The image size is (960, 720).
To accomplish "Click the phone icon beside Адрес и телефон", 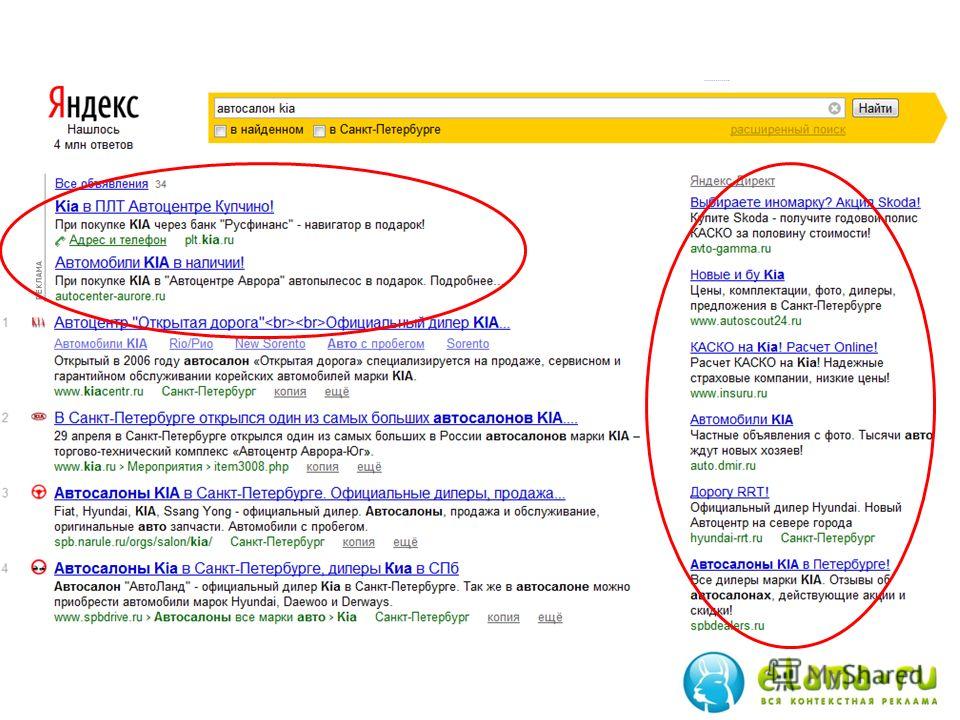I will [60, 241].
